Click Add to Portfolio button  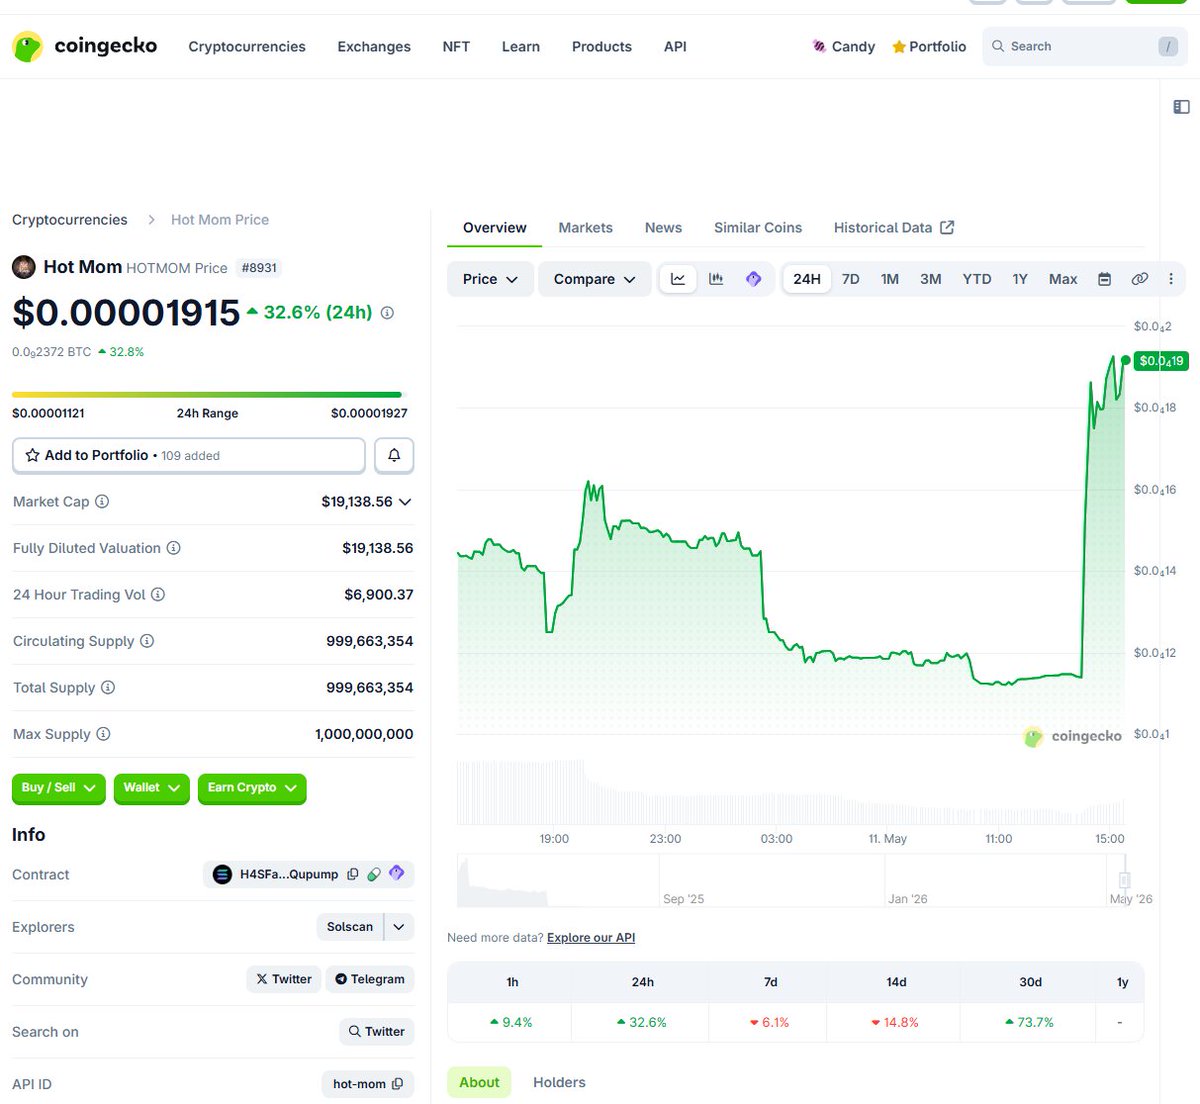pyautogui.click(x=189, y=455)
